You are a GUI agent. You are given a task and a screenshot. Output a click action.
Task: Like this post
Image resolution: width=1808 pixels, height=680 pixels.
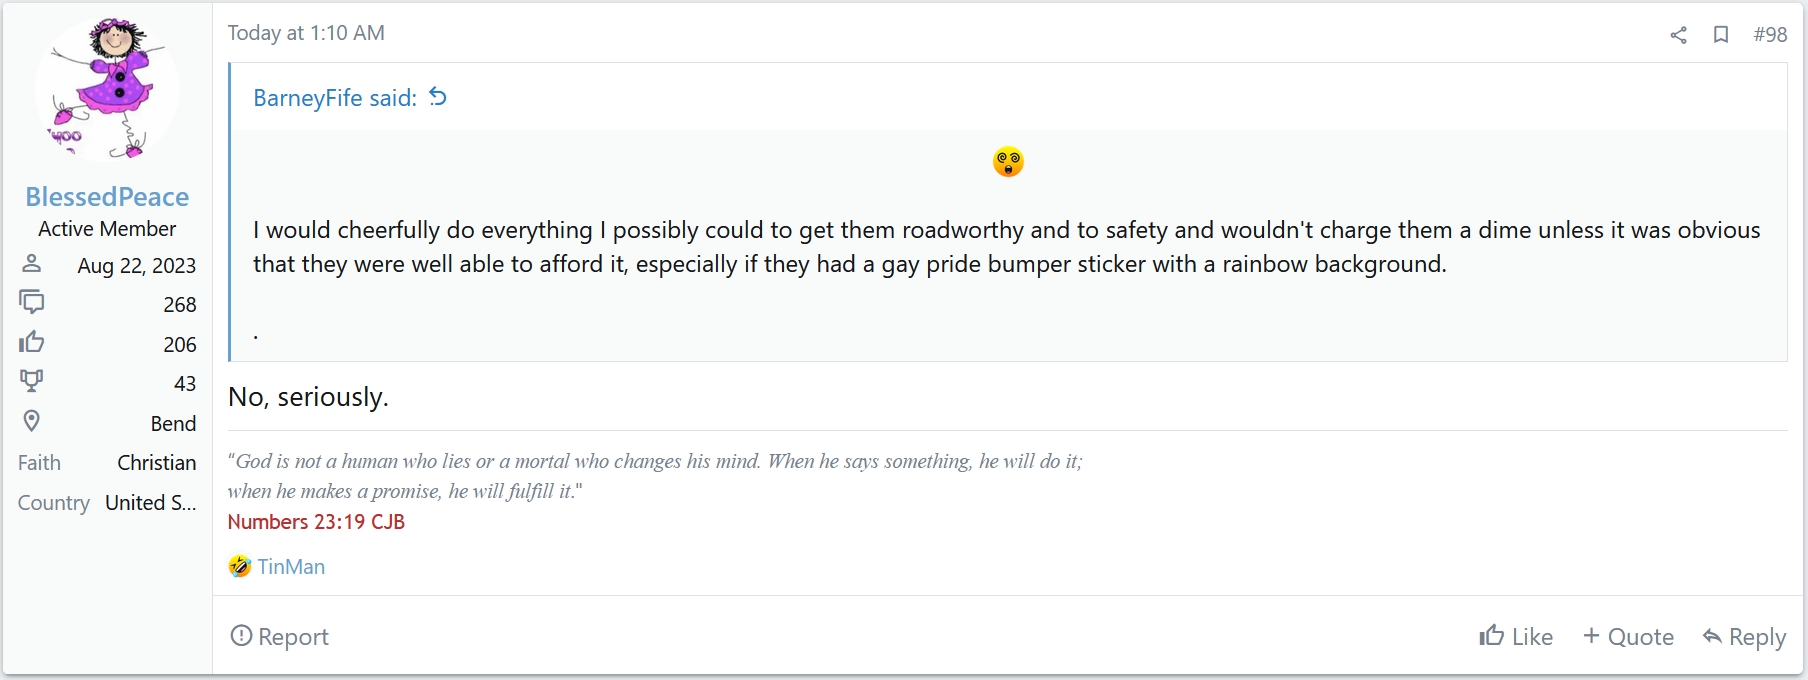tap(1516, 637)
